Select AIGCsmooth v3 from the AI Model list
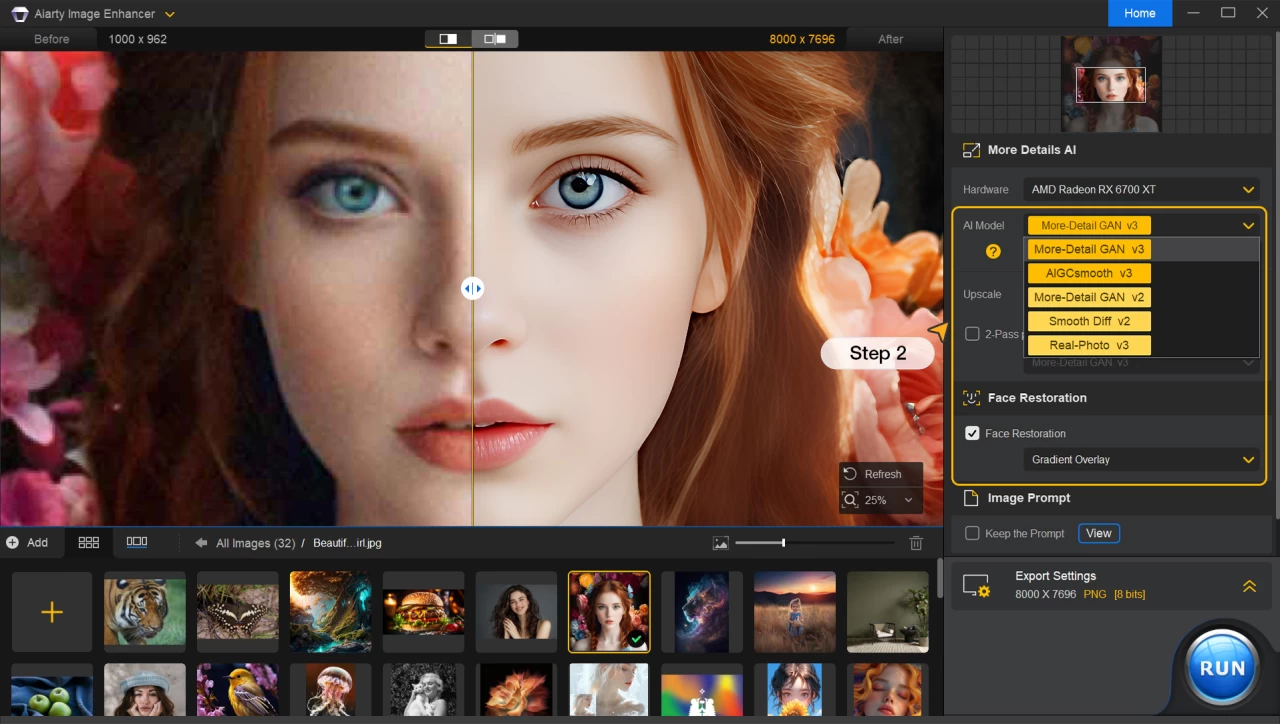The image size is (1280, 724). coord(1088,272)
